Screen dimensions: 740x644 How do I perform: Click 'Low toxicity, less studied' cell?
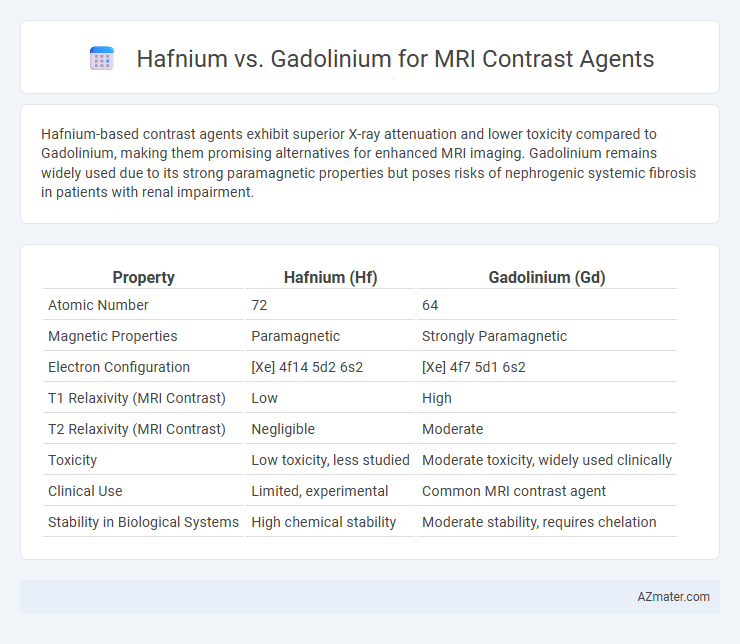pos(330,460)
